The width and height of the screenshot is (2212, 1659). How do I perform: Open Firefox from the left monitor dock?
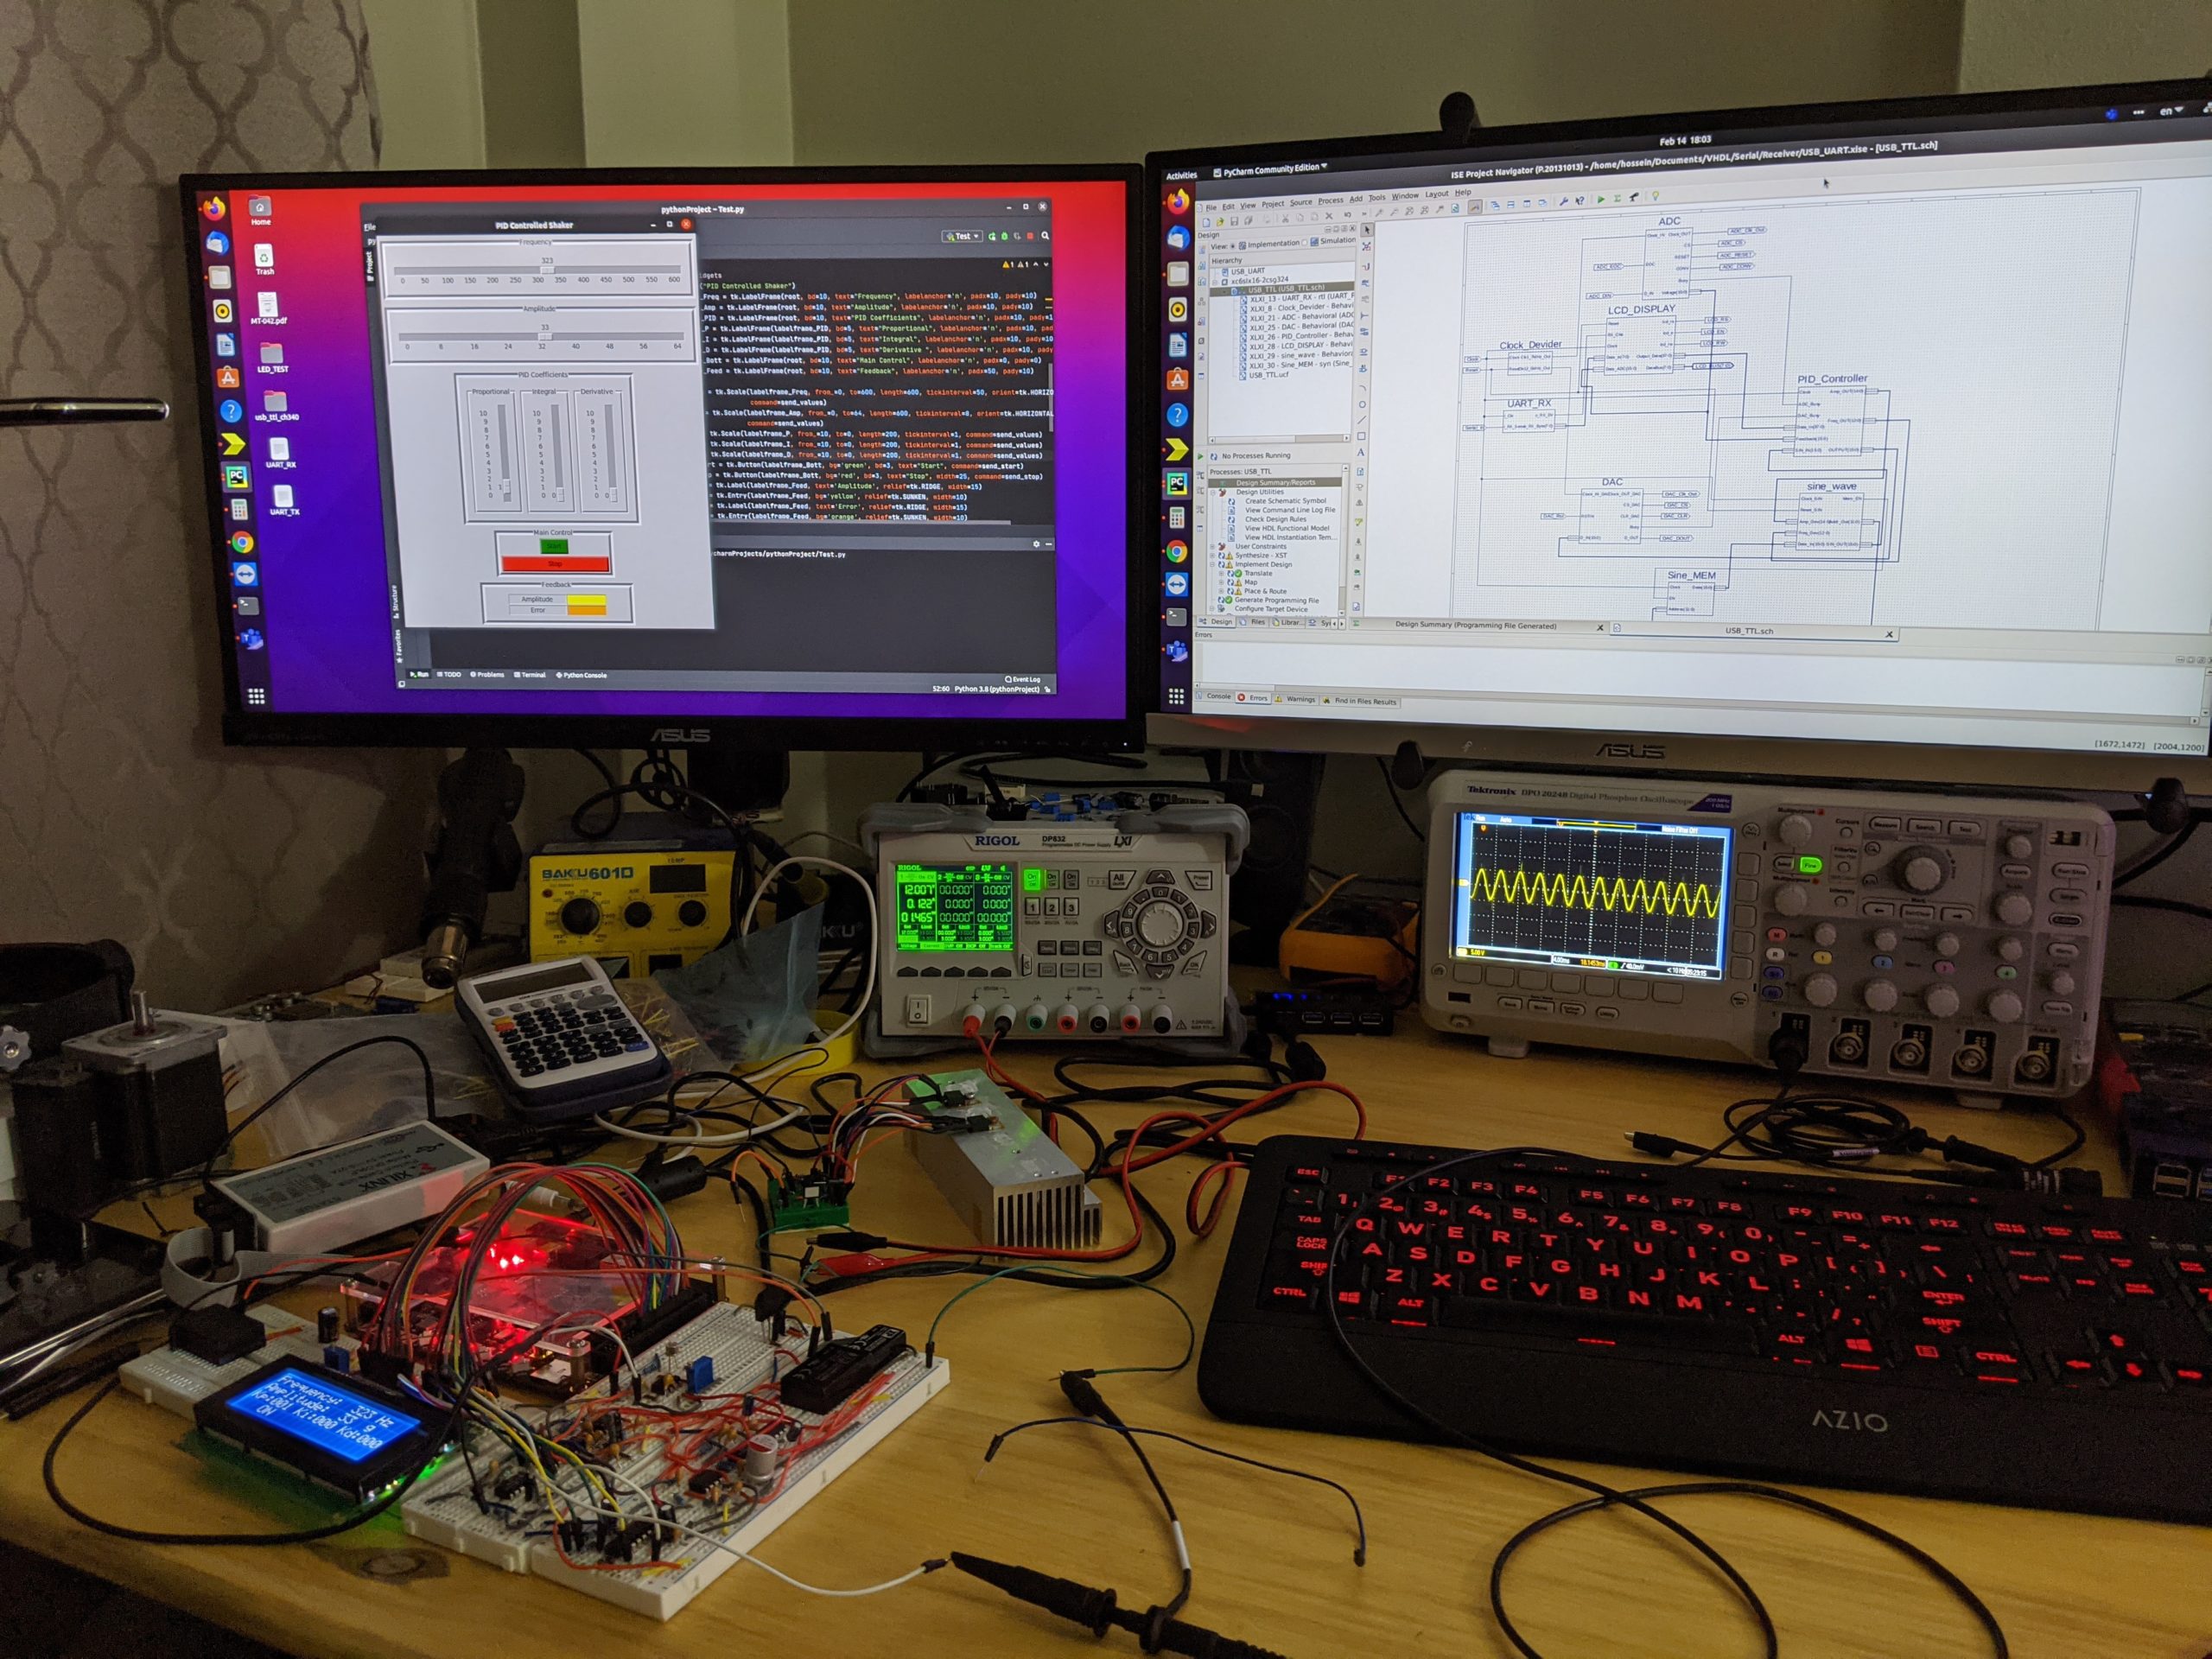coord(214,209)
